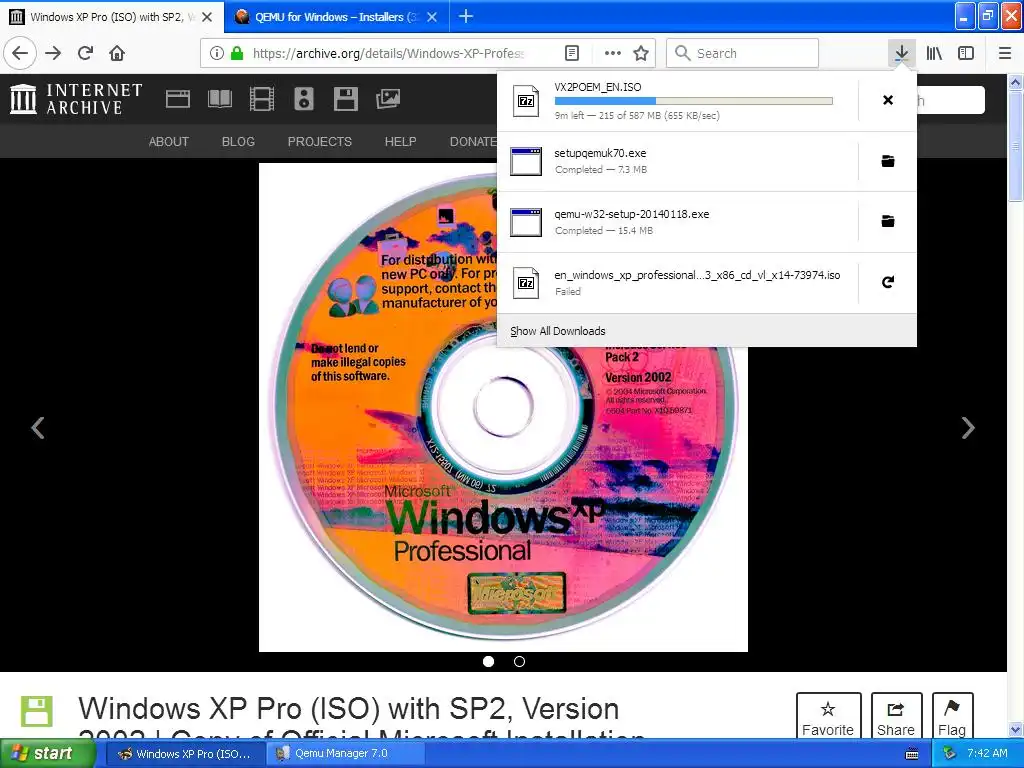Open the Archive texts book icon
Screen dimensions: 1024x768
click(x=219, y=99)
